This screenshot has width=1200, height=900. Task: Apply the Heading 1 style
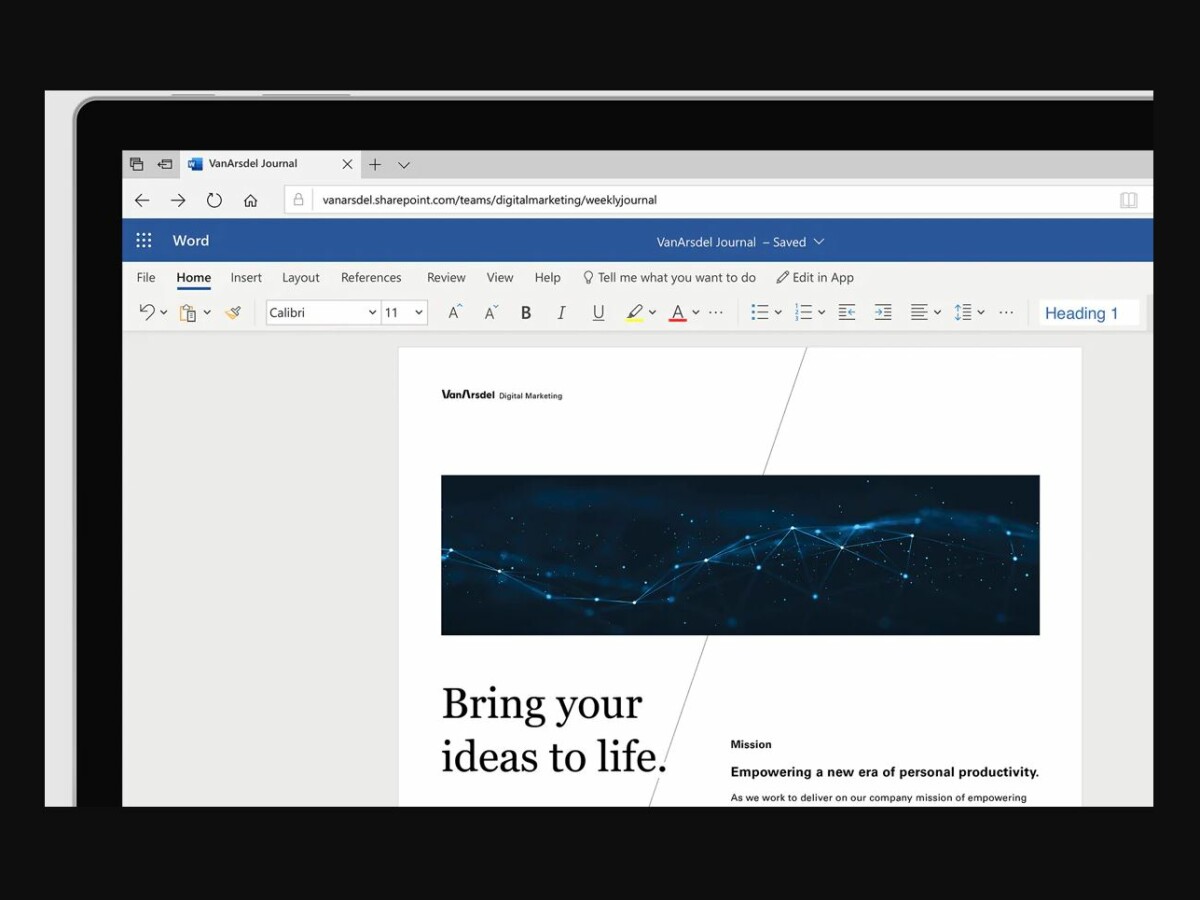(1089, 313)
